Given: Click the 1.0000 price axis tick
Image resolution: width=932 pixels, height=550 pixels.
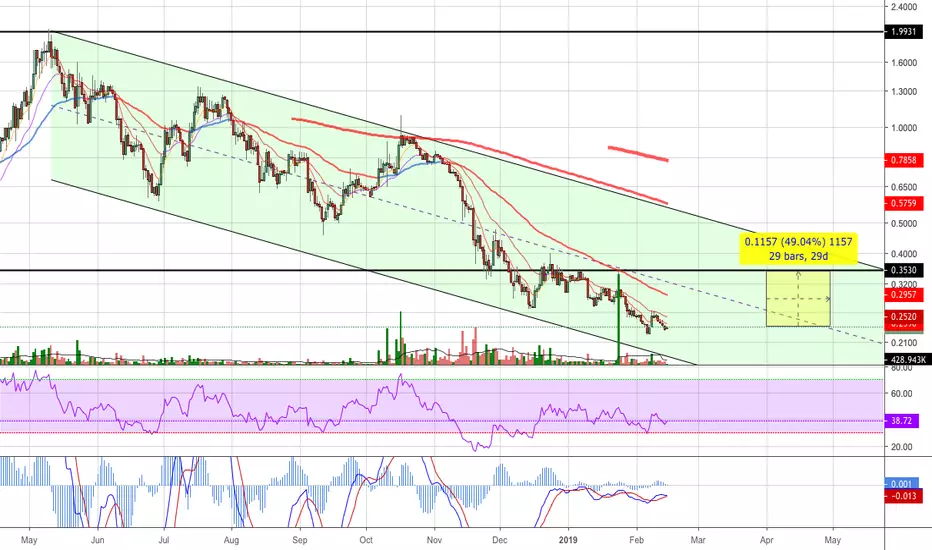Looking at the screenshot, I should [x=903, y=128].
